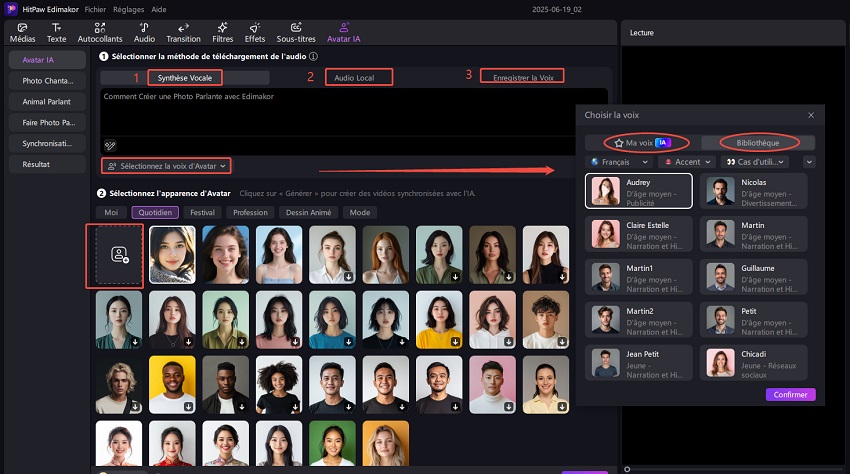Image resolution: width=850 pixels, height=474 pixels.
Task: Click the script text input area
Action: 354,112
